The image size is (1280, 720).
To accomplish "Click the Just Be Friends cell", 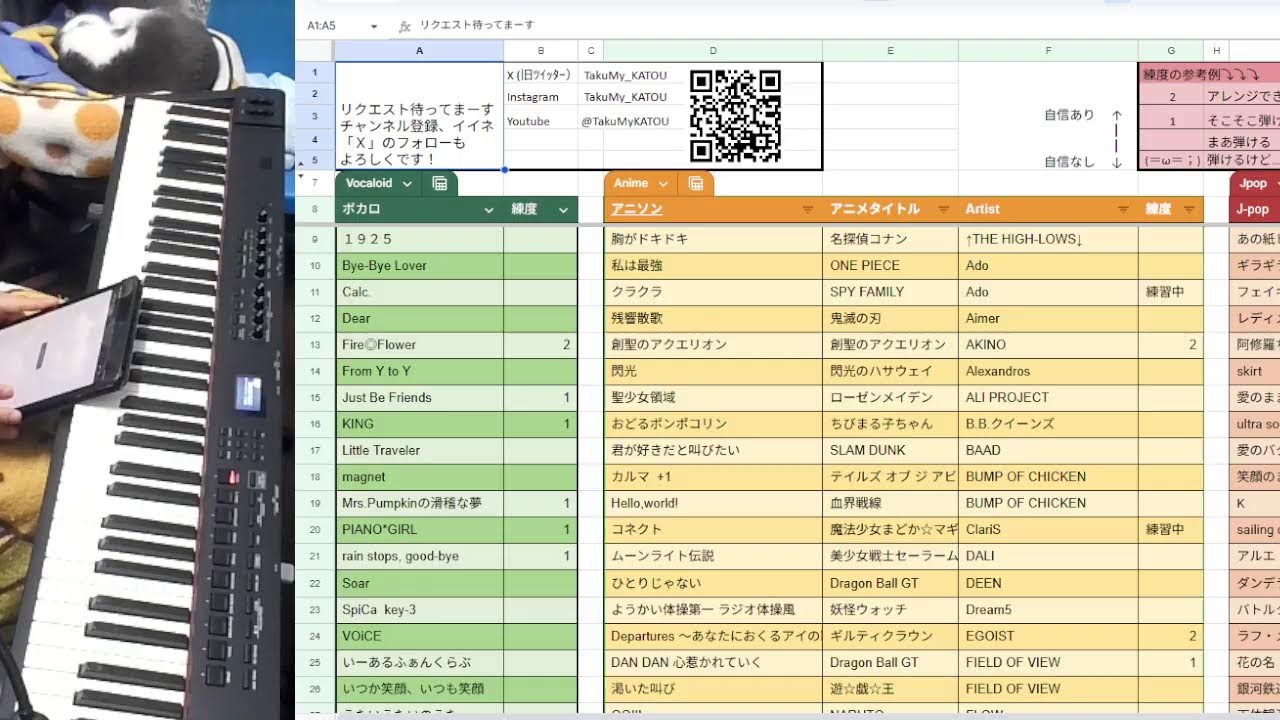I will pos(419,397).
